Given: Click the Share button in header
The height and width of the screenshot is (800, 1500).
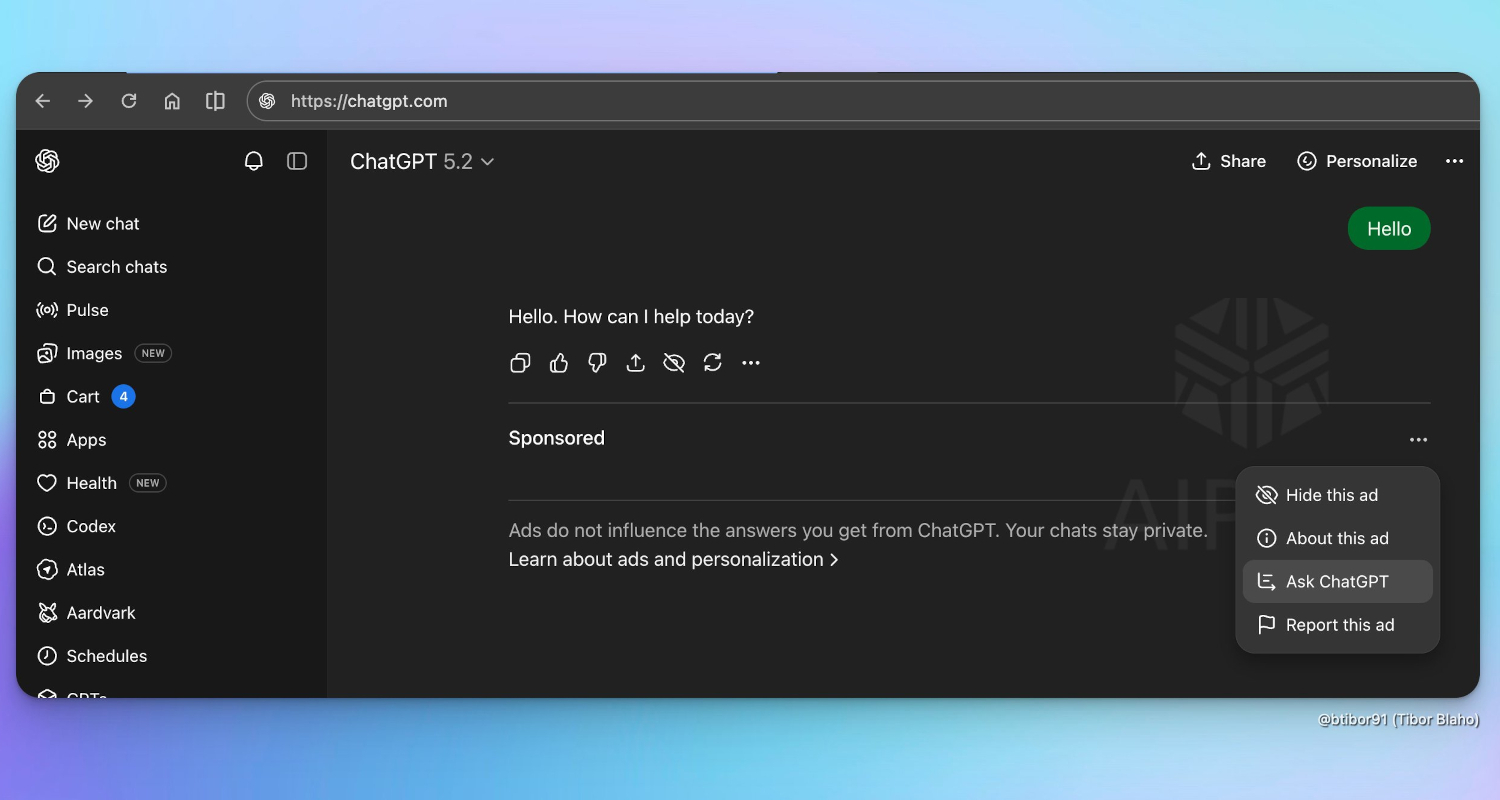Looking at the screenshot, I should click(1229, 162).
